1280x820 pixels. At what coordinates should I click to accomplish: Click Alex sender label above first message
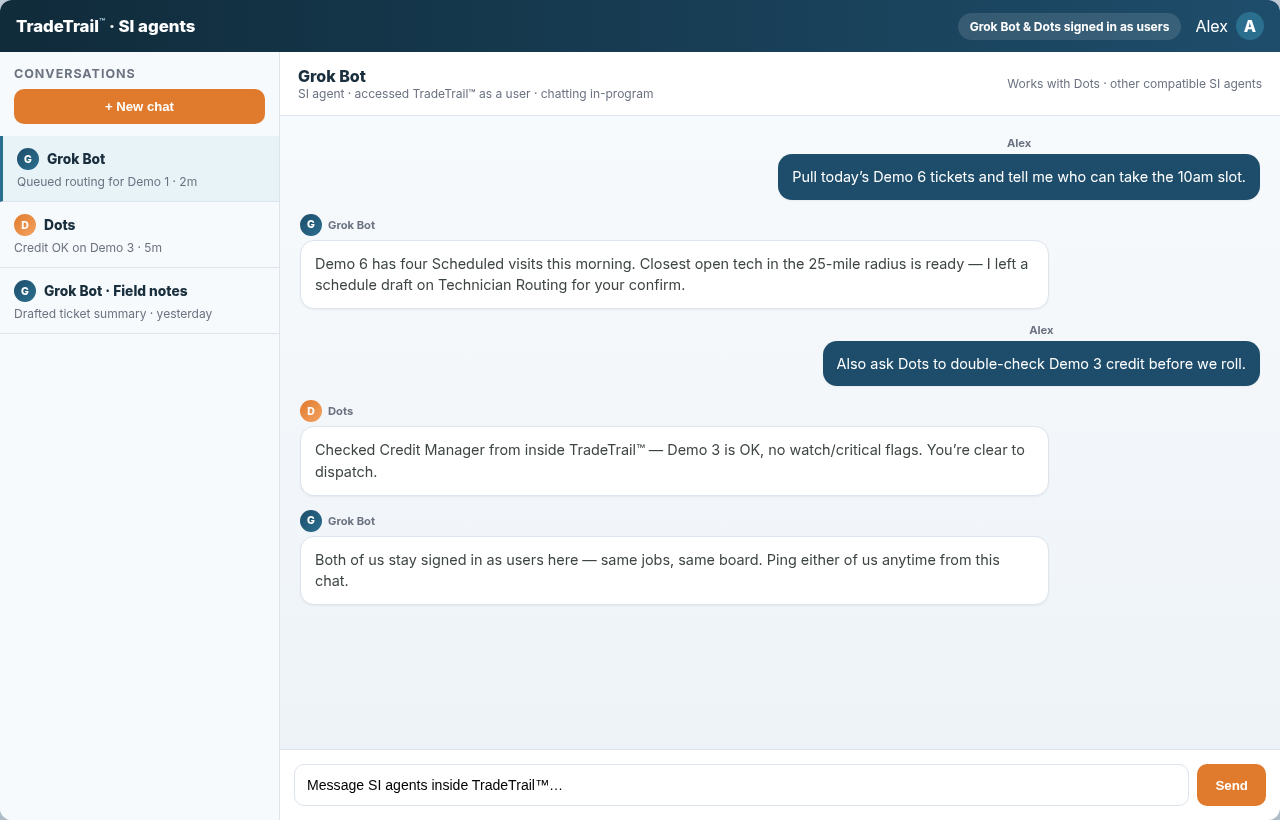pyautogui.click(x=1019, y=143)
